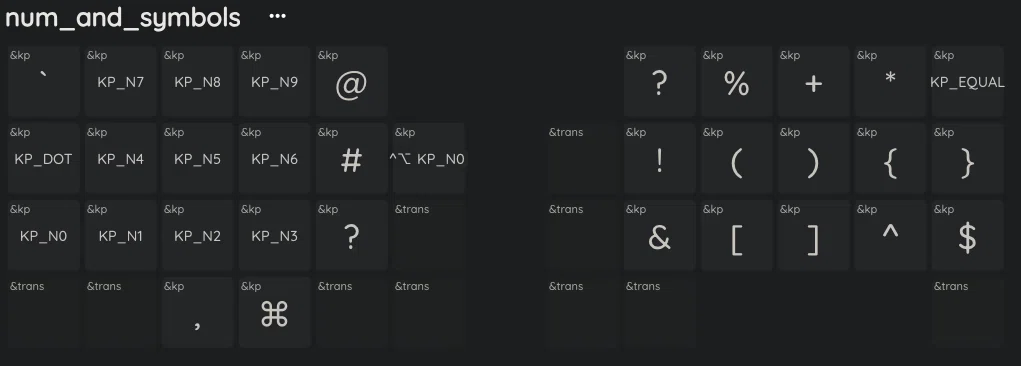This screenshot has height=366, width=1021.
Task: Select the Command symbol key
Action: [x=275, y=313]
